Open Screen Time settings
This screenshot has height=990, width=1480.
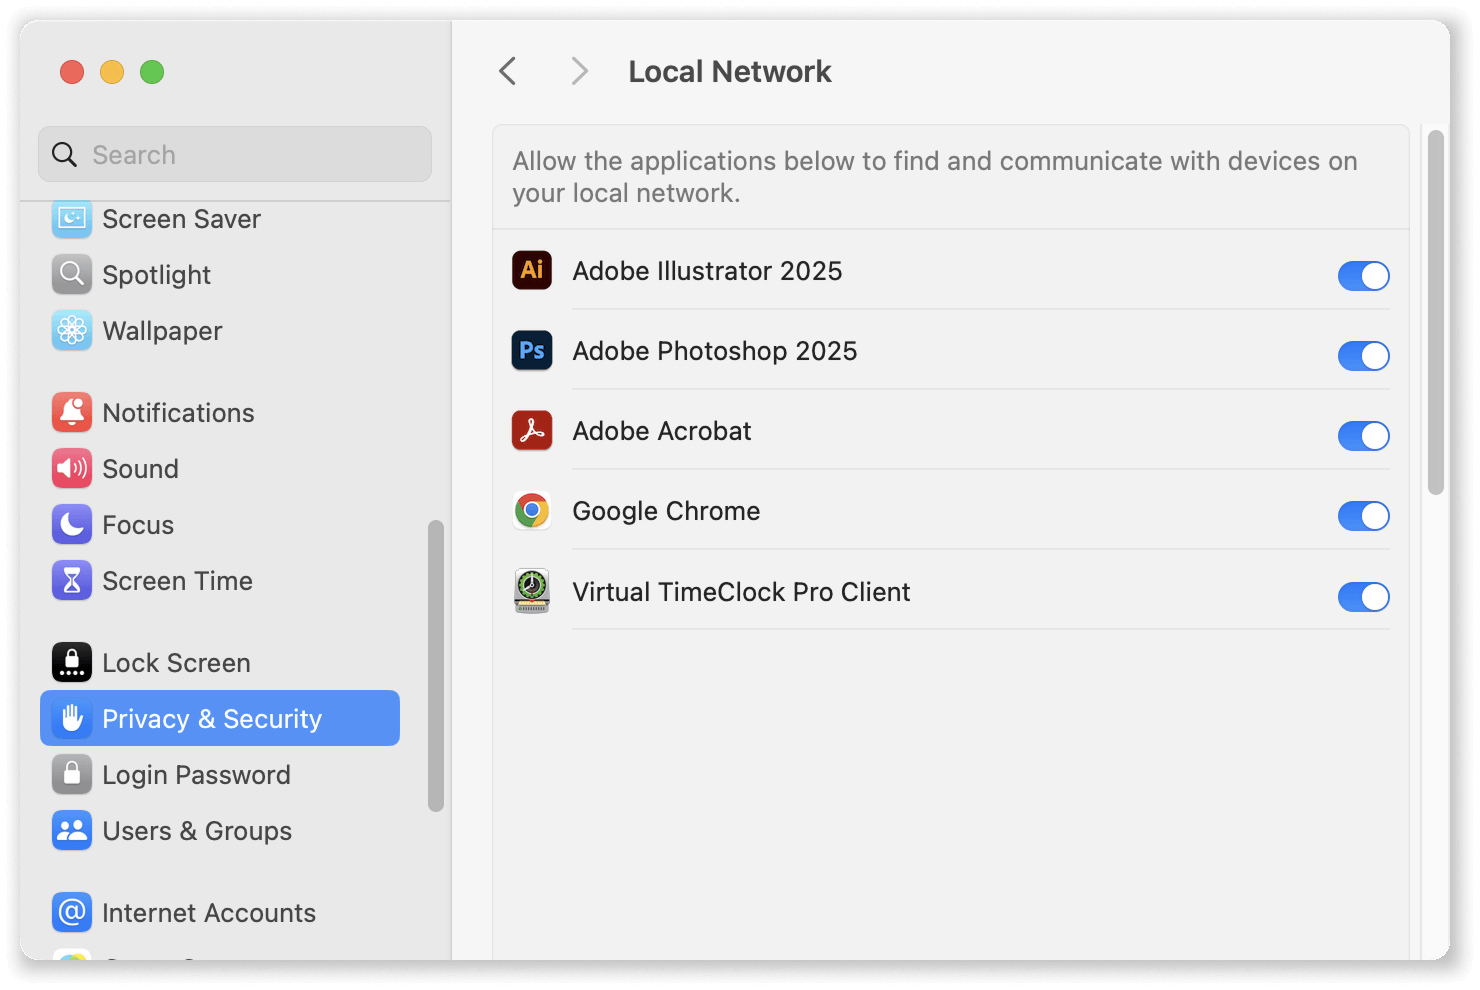pos(178,580)
